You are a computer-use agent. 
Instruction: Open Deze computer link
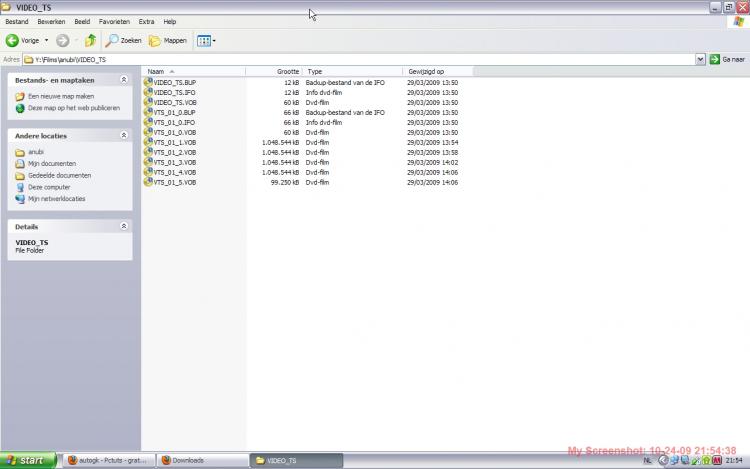click(x=49, y=187)
